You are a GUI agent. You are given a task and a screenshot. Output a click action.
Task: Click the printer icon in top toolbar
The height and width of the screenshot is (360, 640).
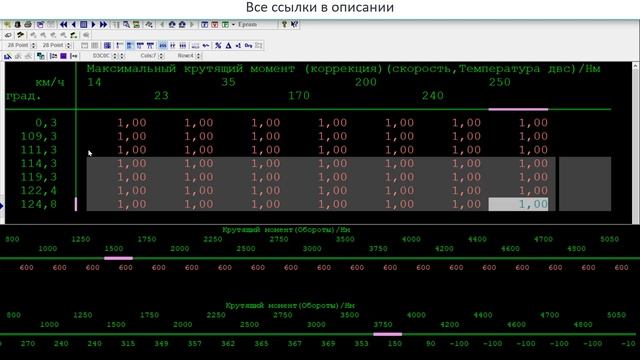coord(28,24)
